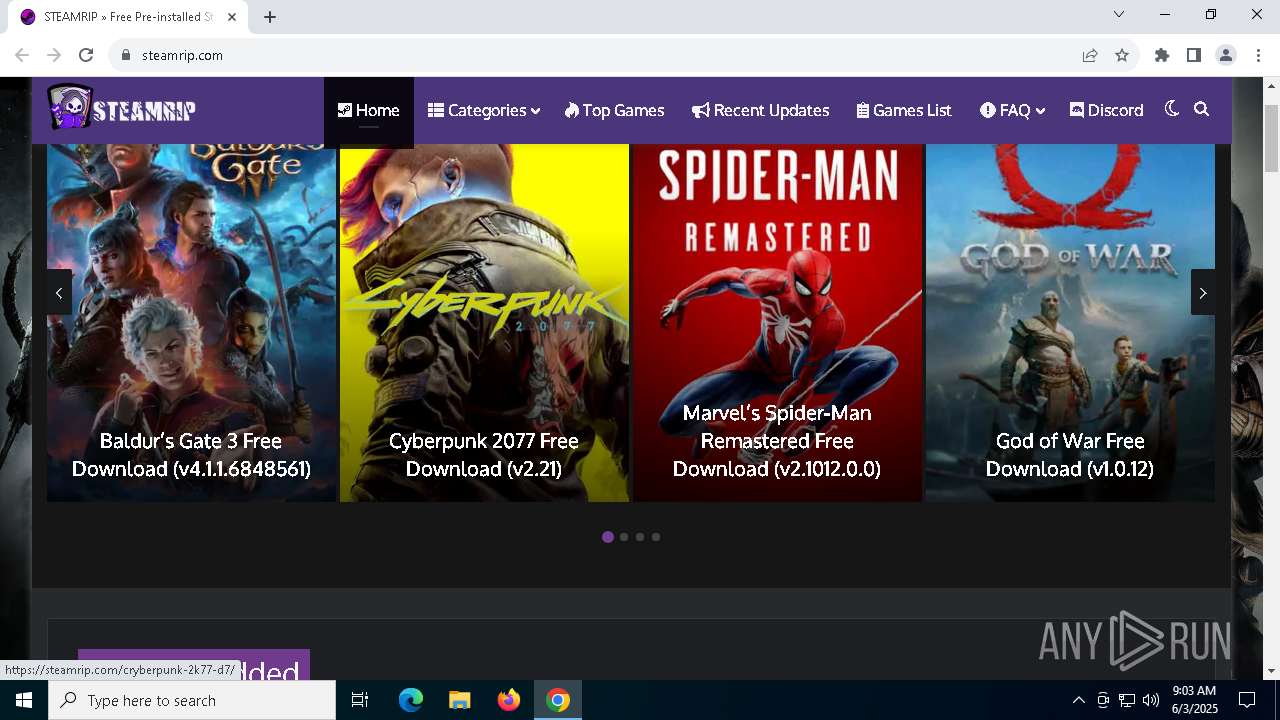Toggle dark mode moon icon
The width and height of the screenshot is (1280, 720).
click(1172, 109)
